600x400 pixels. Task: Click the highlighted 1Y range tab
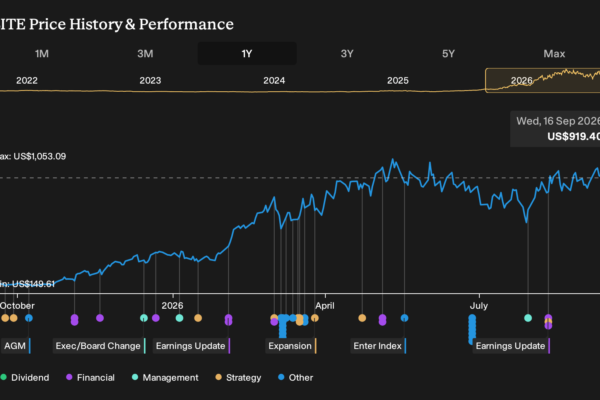point(247,54)
